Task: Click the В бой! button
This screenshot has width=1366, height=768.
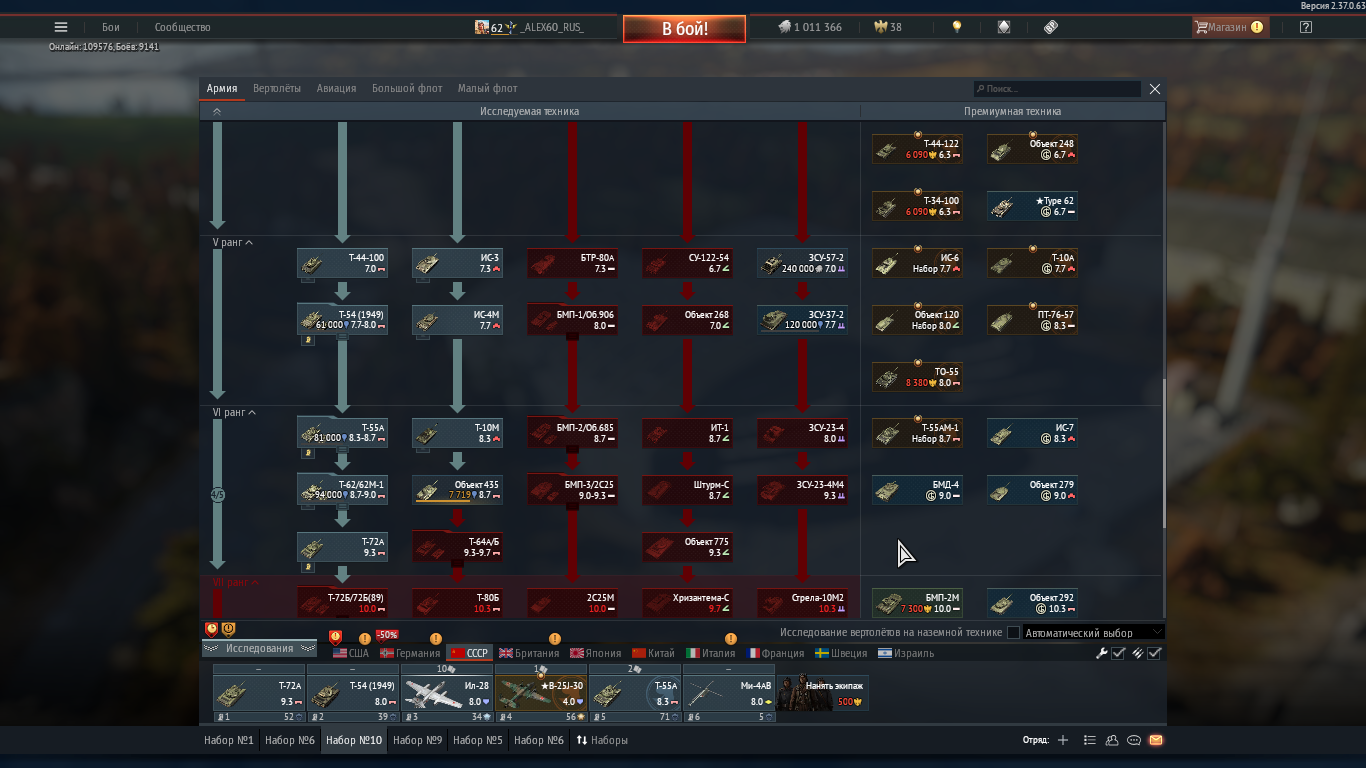Action: 684,29
